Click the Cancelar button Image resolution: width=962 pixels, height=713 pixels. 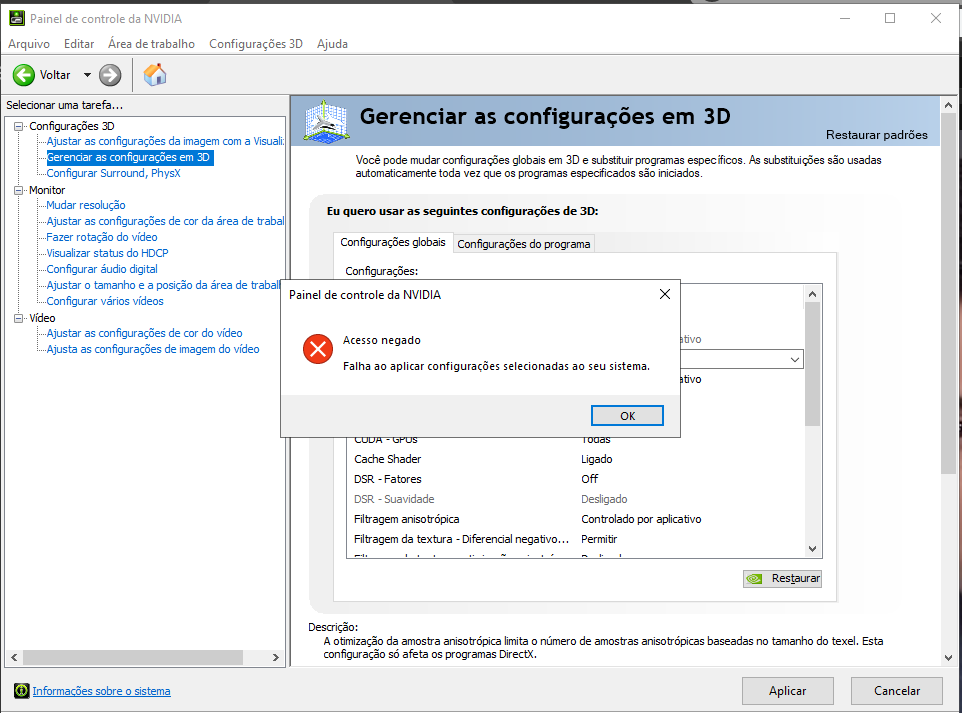[897, 691]
